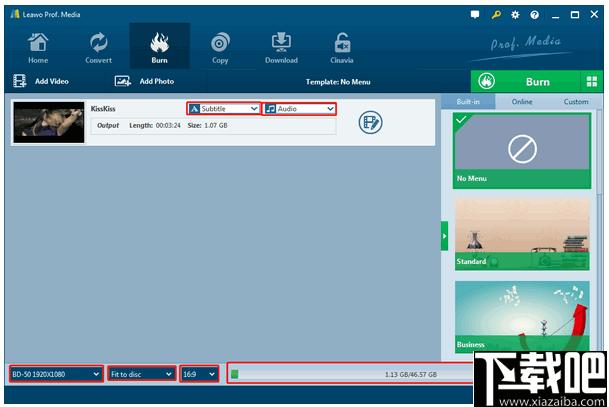Image resolution: width=609 pixels, height=407 pixels.
Task: Open the BD-50 1920X1080 disc type dropdown
Action: (x=56, y=374)
